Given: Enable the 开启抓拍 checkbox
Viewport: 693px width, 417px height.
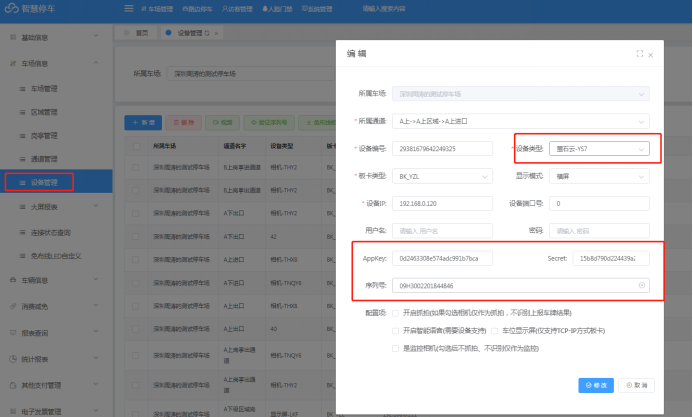Looking at the screenshot, I should pyautogui.click(x=396, y=313).
